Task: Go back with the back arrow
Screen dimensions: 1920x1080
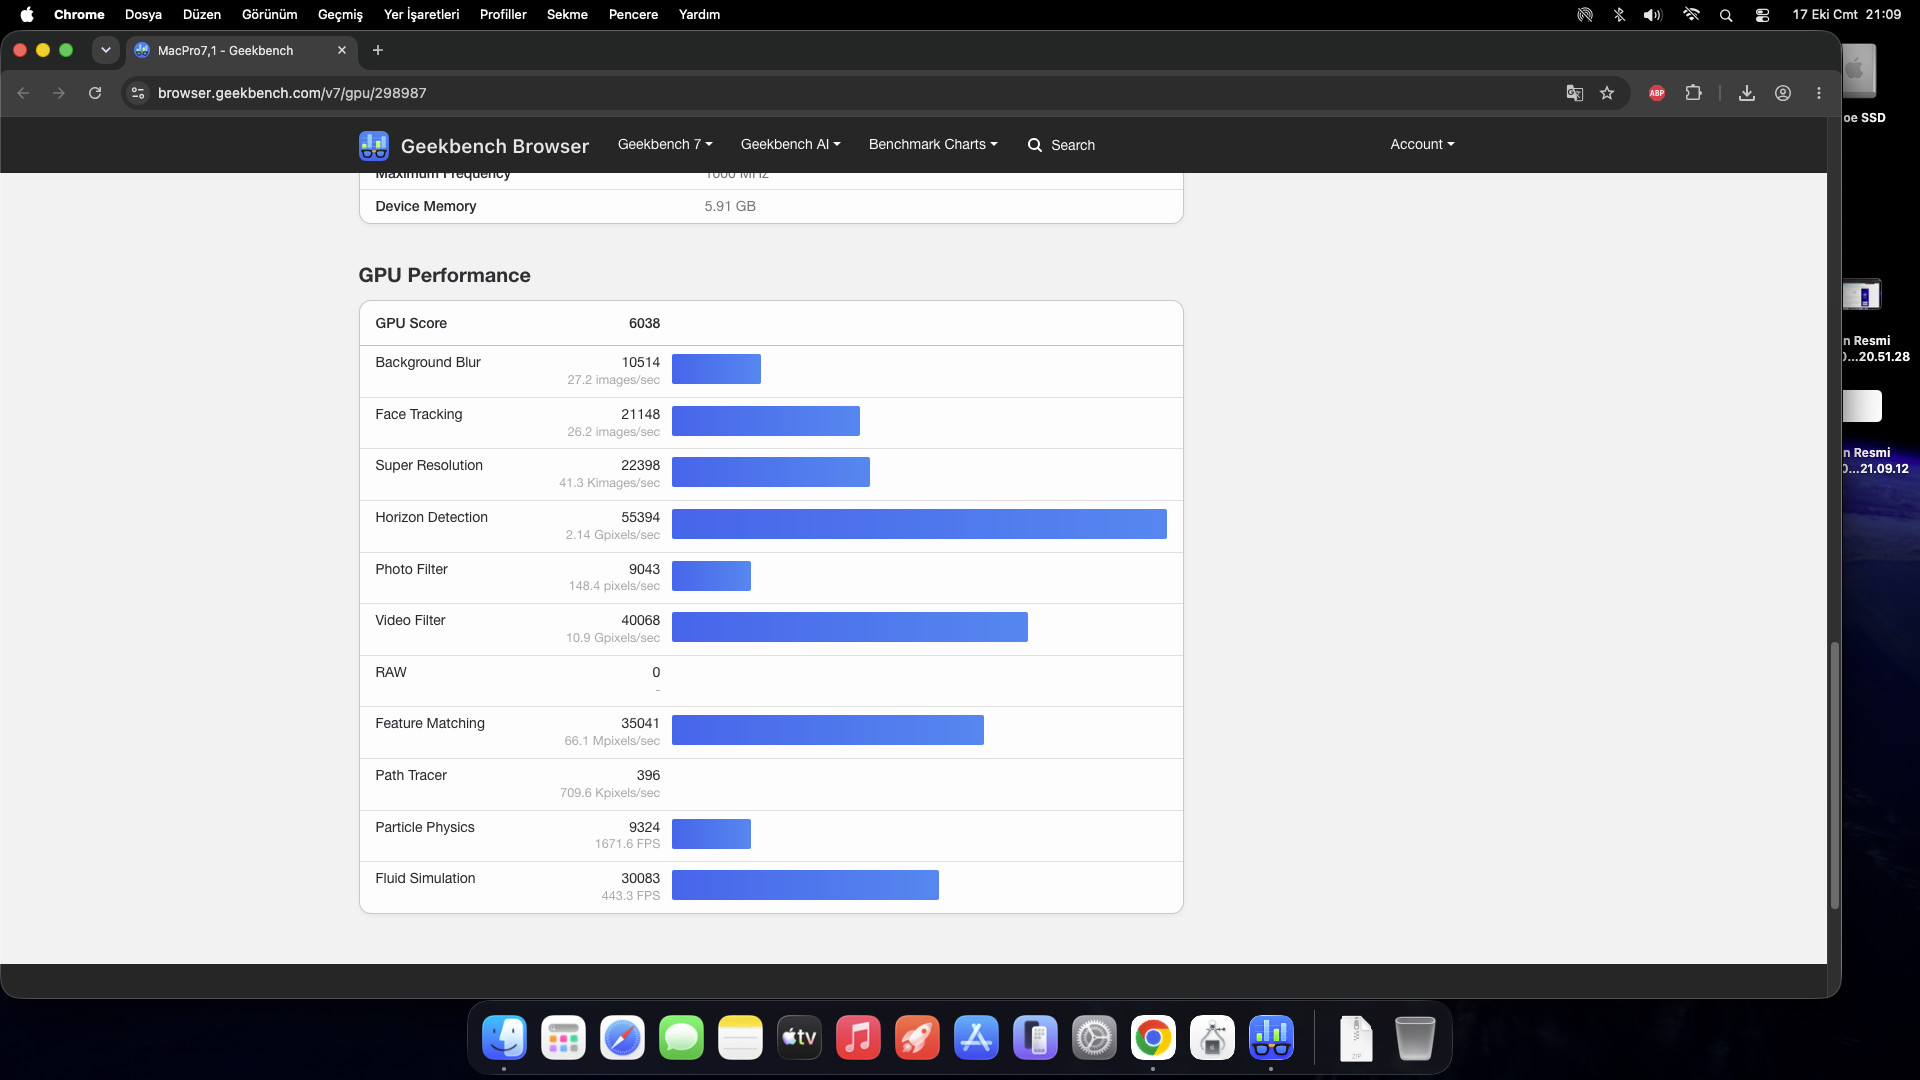Action: (23, 93)
